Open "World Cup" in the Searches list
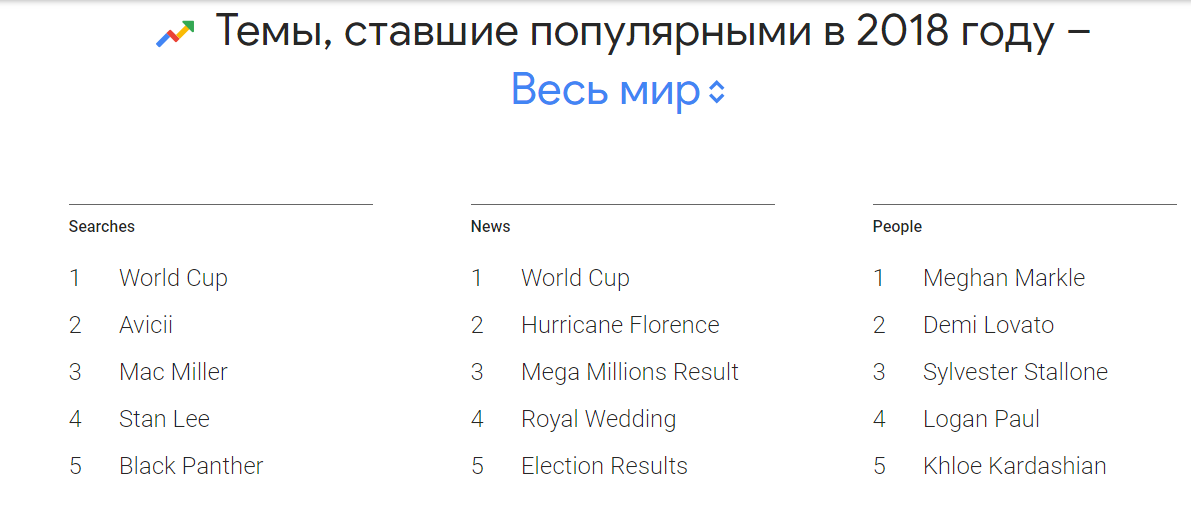Image resolution: width=1191 pixels, height=532 pixels. click(173, 278)
